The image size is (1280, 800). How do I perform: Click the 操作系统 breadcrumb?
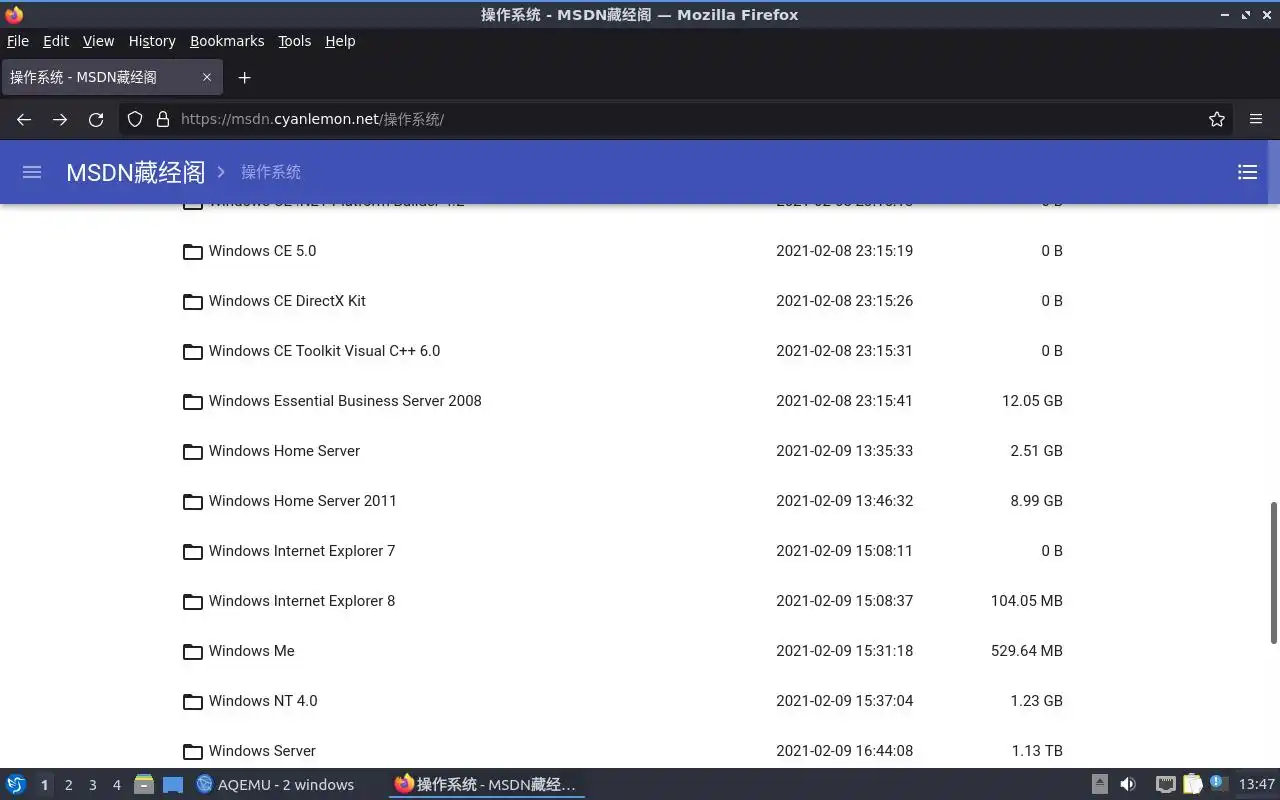[x=271, y=172]
